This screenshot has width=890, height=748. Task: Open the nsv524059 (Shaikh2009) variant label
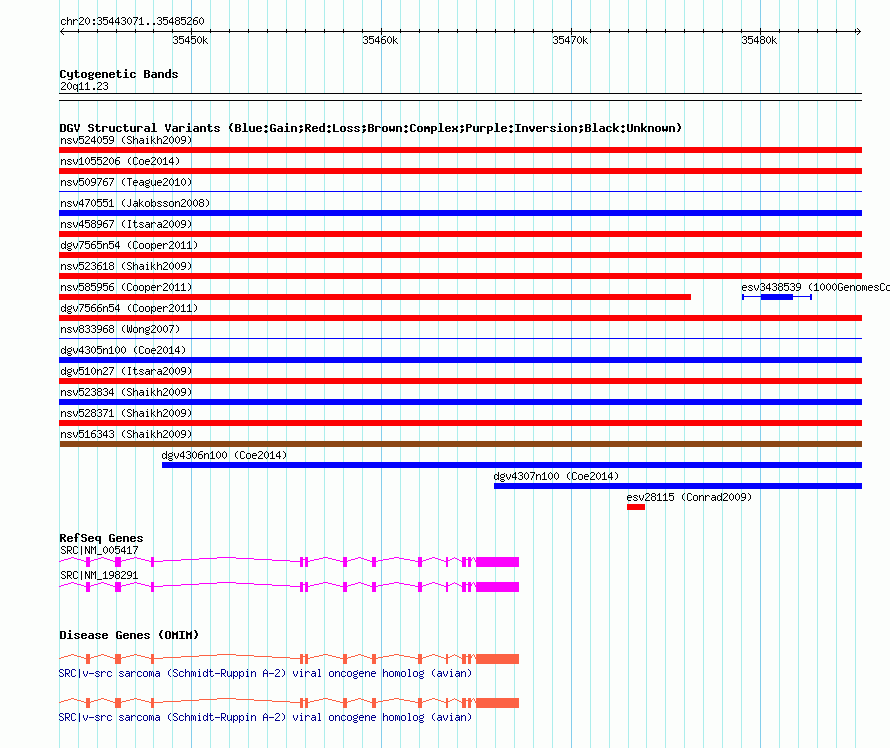pos(126,140)
